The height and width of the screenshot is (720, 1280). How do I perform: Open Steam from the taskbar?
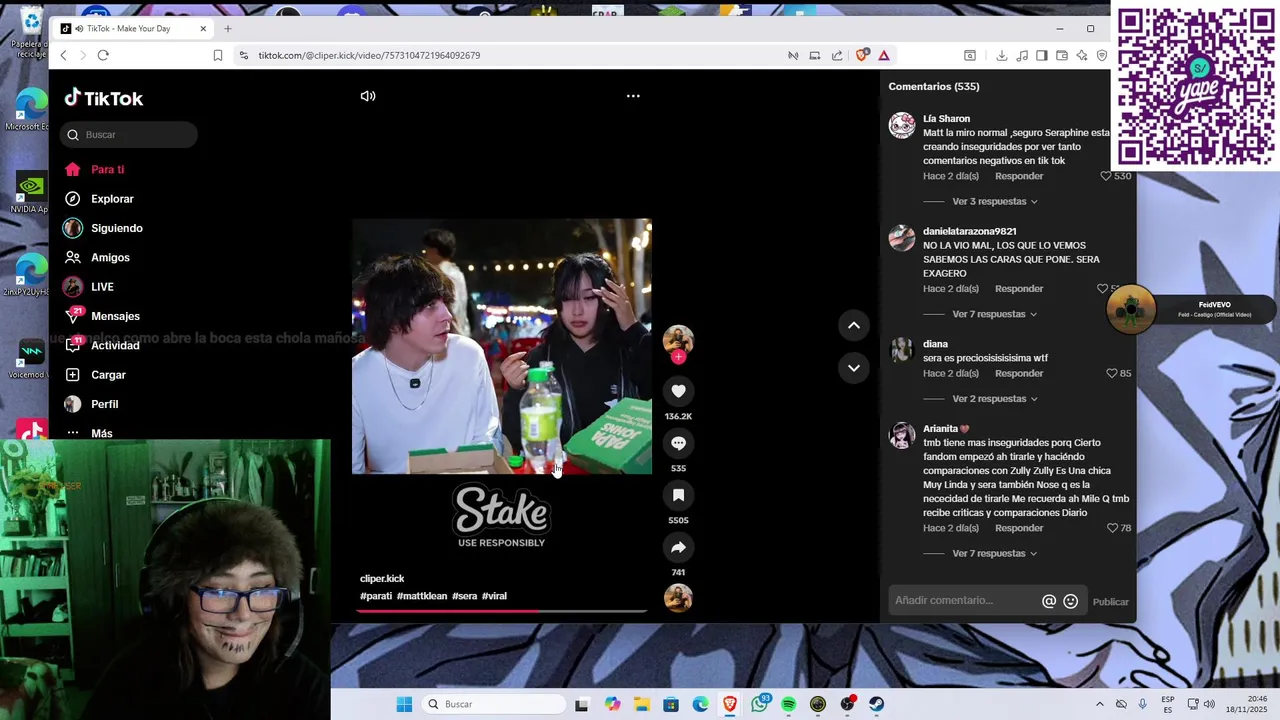(x=876, y=704)
